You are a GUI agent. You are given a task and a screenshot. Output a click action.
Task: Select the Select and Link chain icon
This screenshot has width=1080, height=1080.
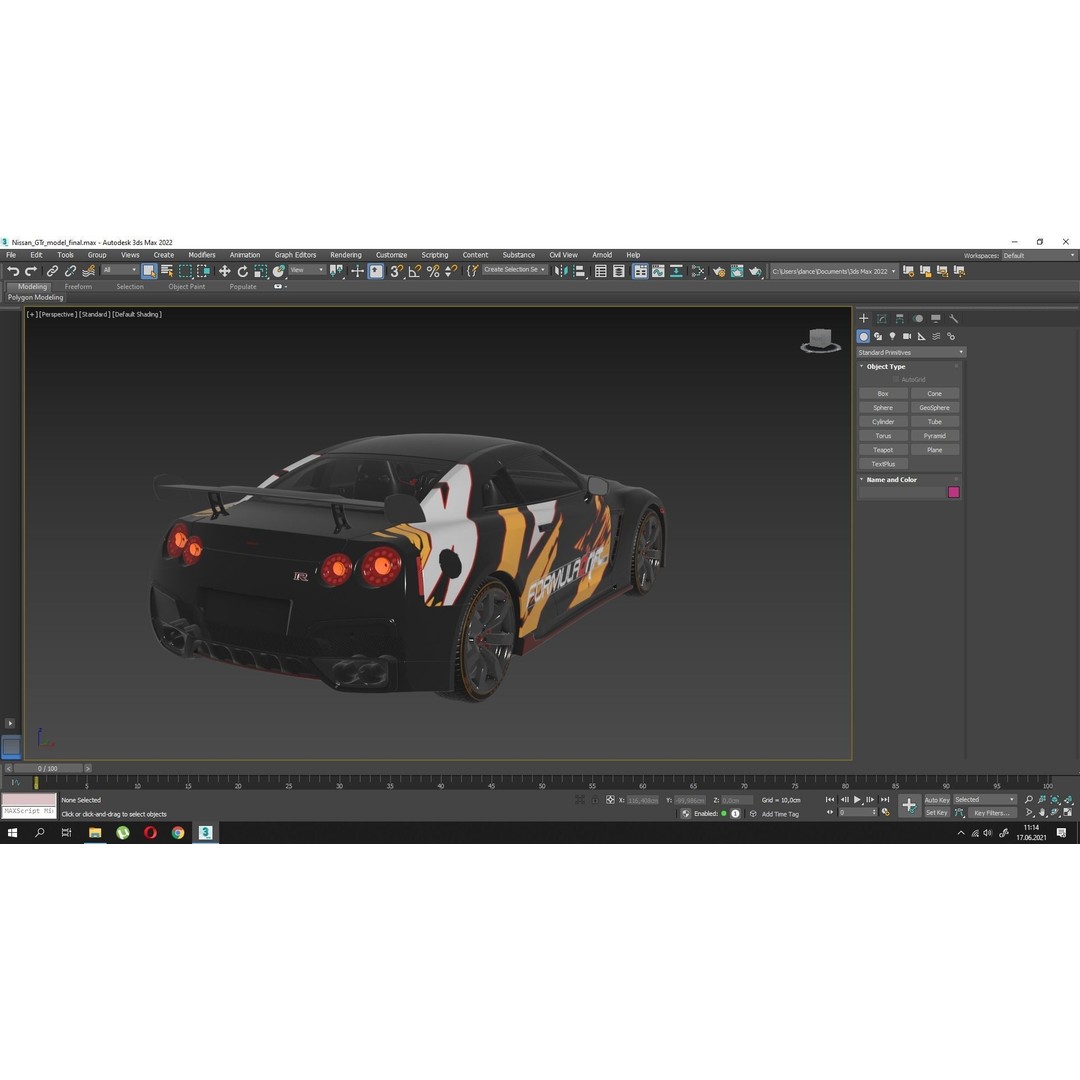52,271
